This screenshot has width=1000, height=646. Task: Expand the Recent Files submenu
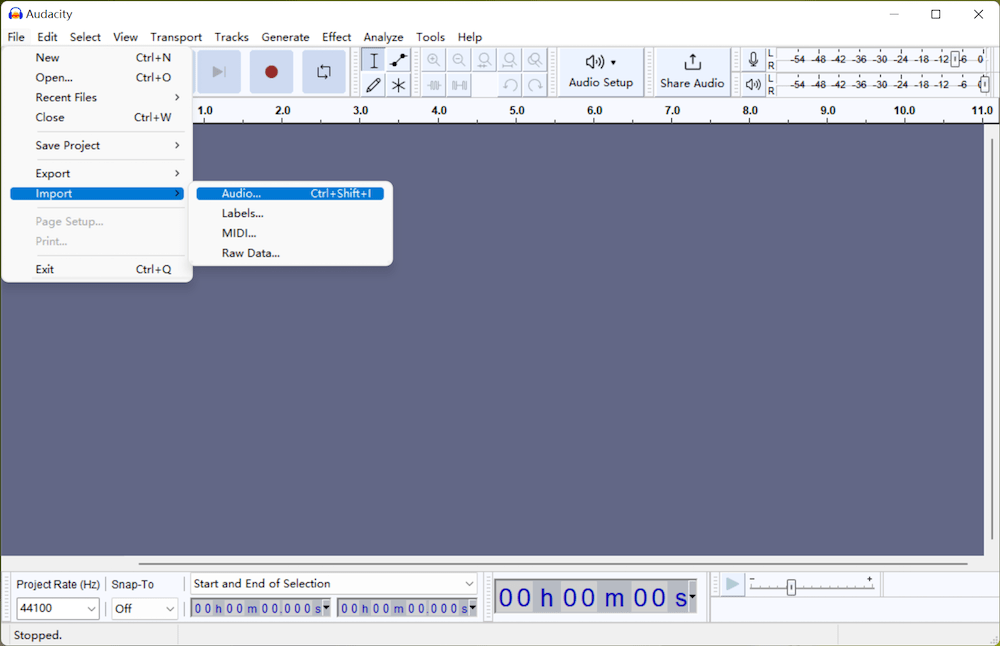97,97
